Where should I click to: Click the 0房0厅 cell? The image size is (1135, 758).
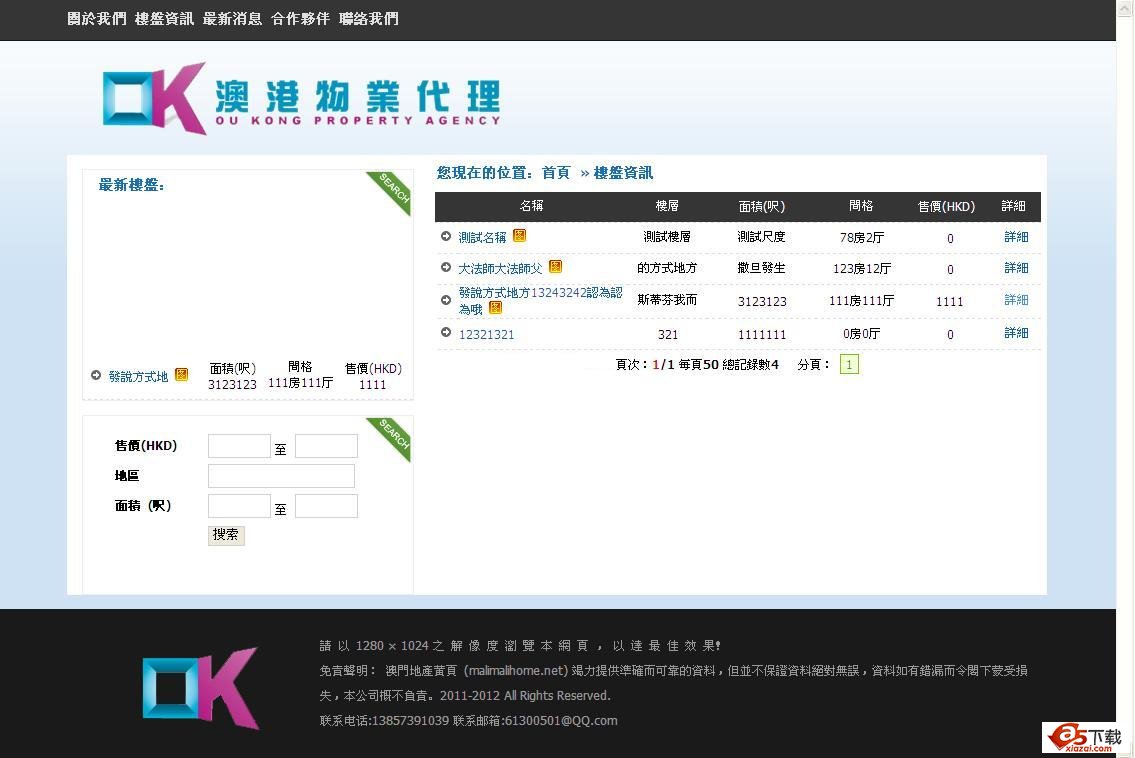click(x=862, y=334)
